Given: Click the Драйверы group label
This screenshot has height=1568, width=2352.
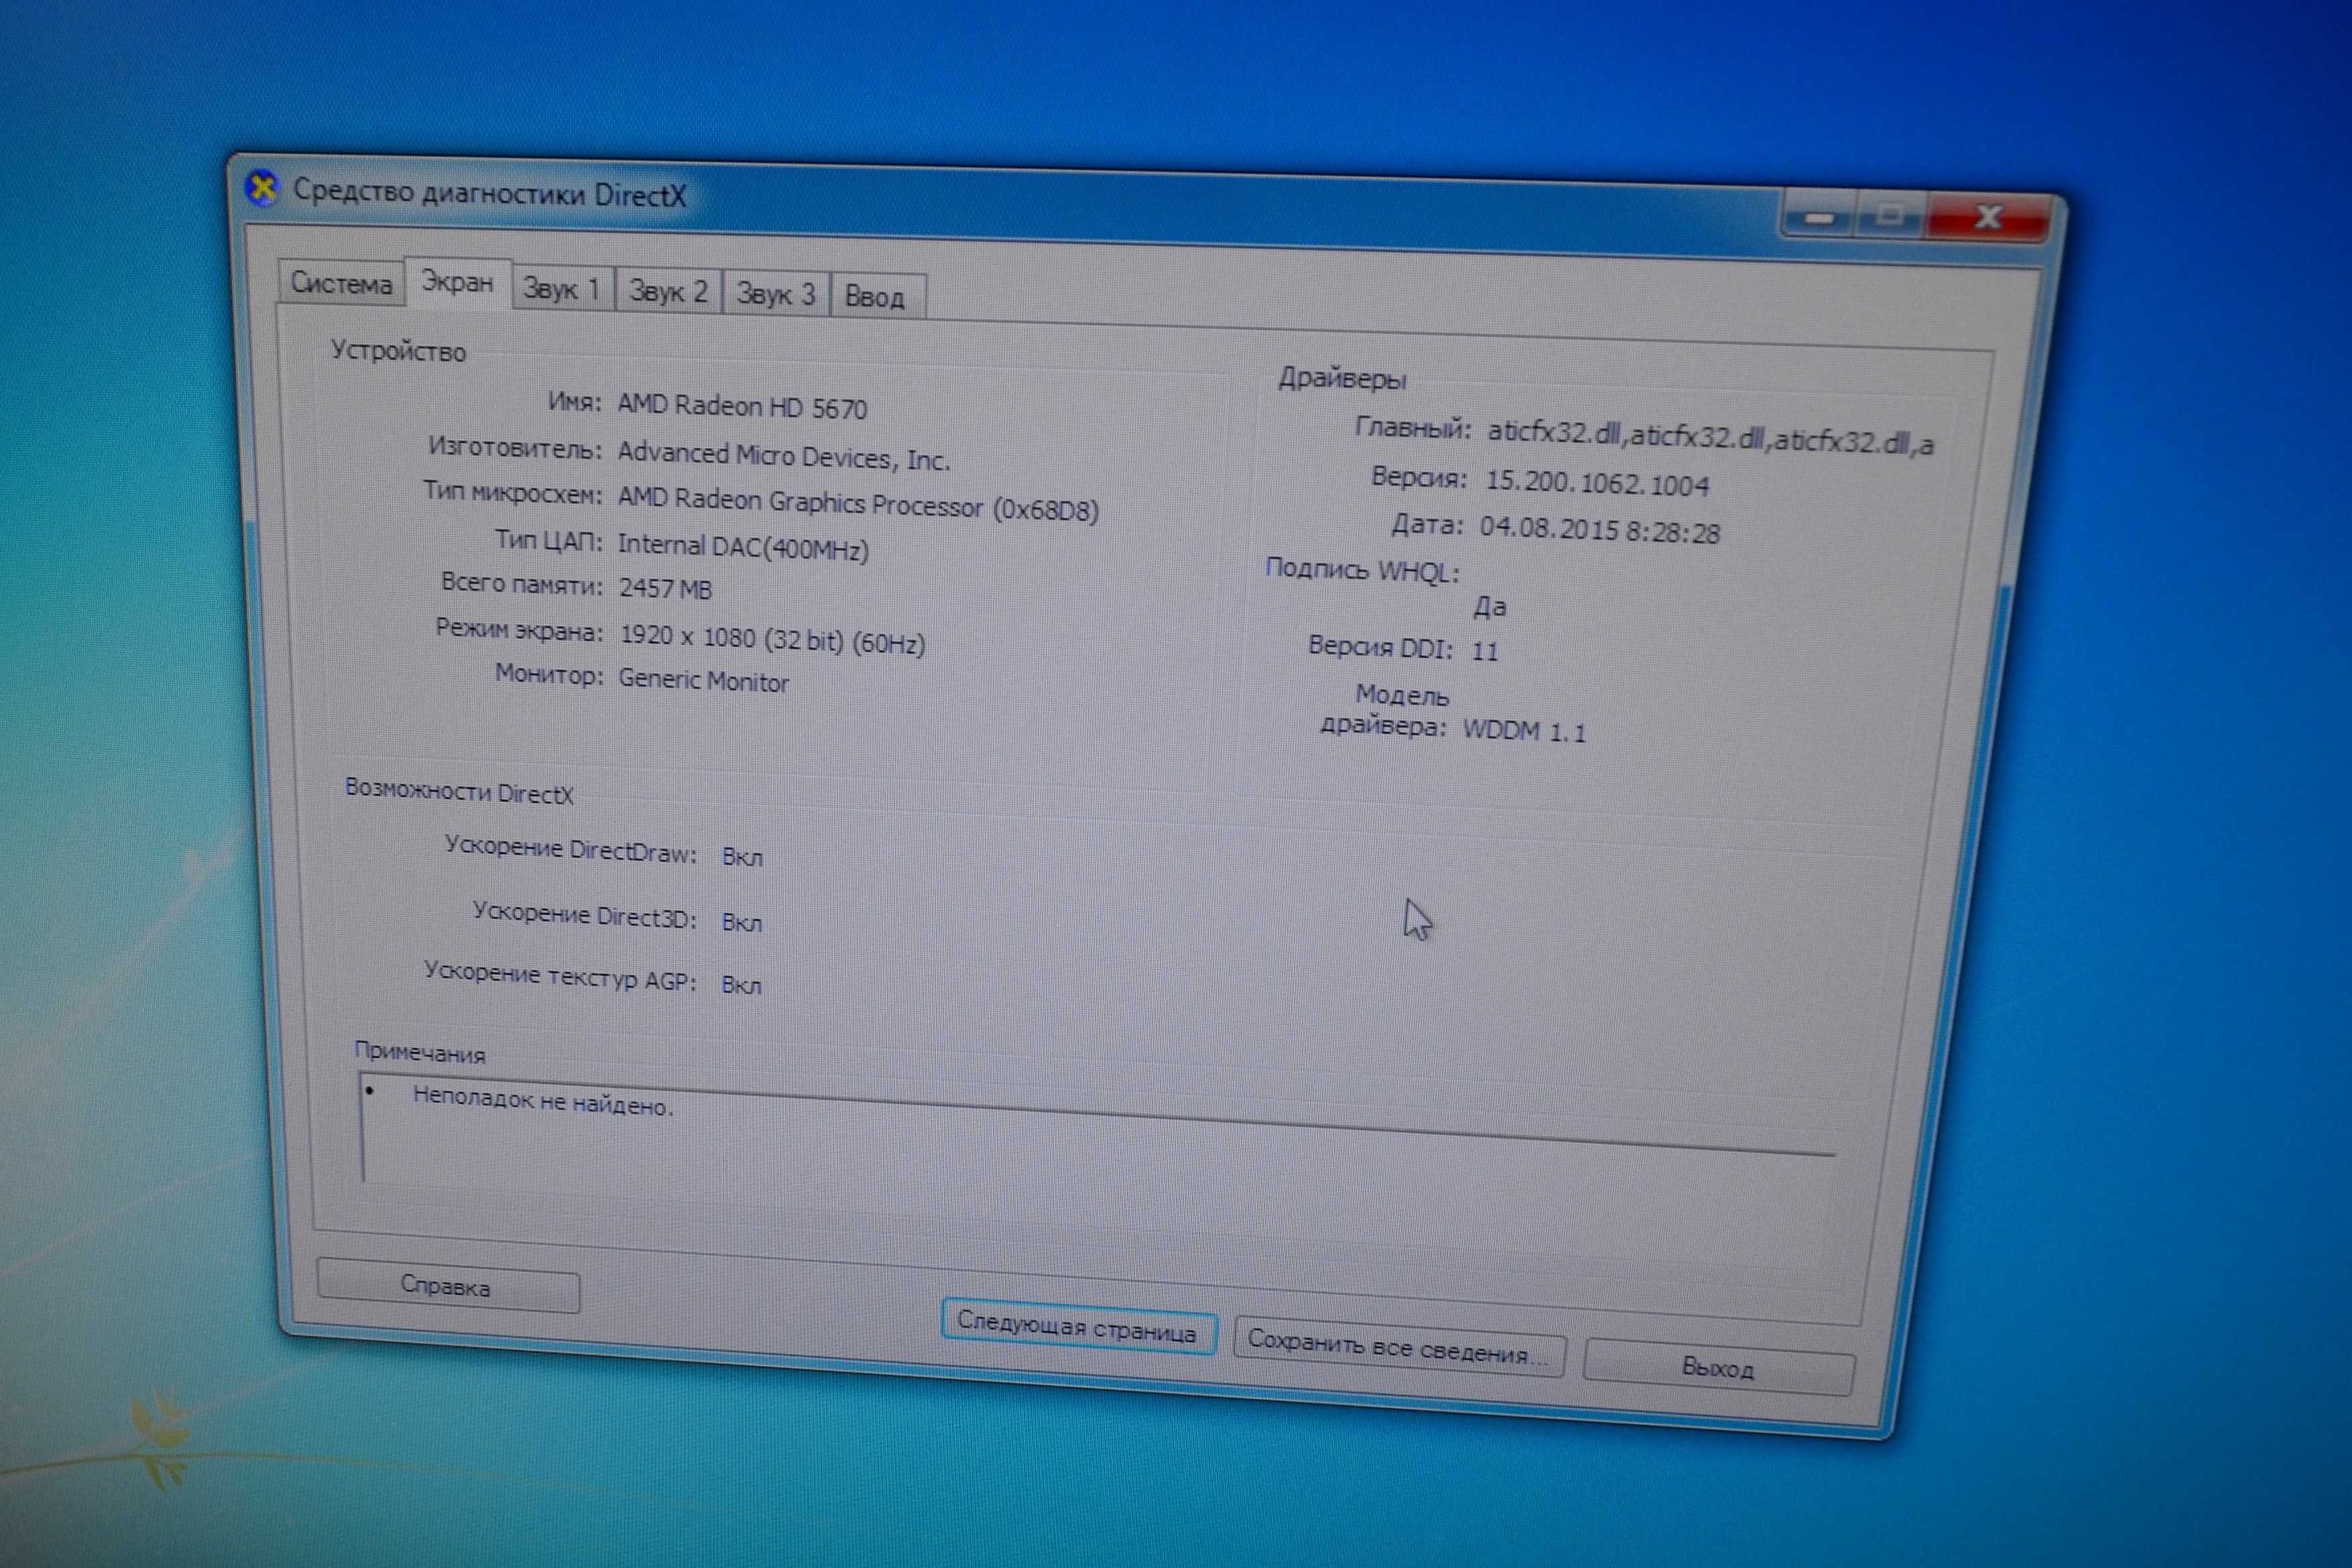Looking at the screenshot, I should click(x=1342, y=378).
